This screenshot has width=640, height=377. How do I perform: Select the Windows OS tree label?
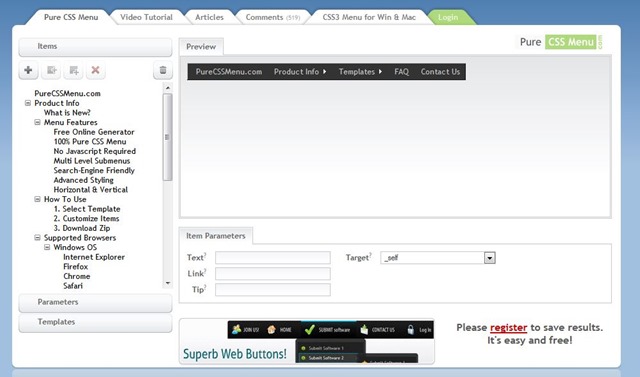pos(75,247)
